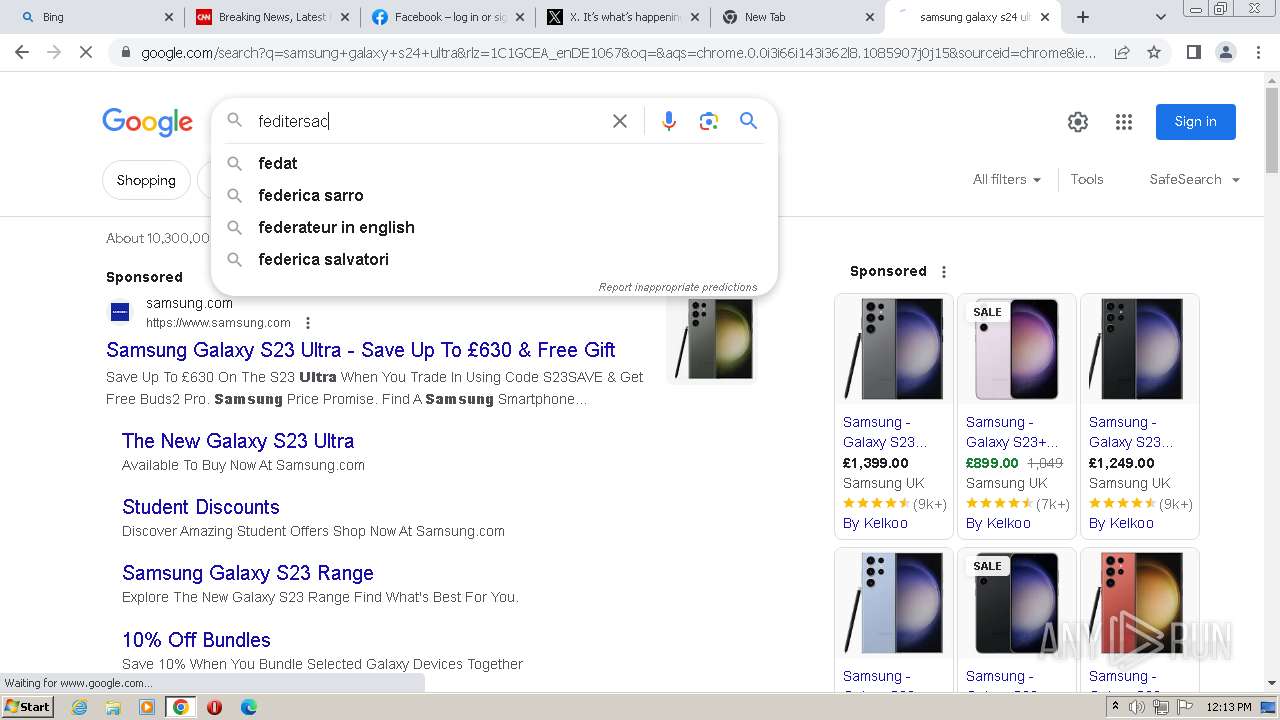Open Samsung Galaxy S23 Ultra Save Up To £630 link
This screenshot has height=720, width=1280.
coord(361,350)
